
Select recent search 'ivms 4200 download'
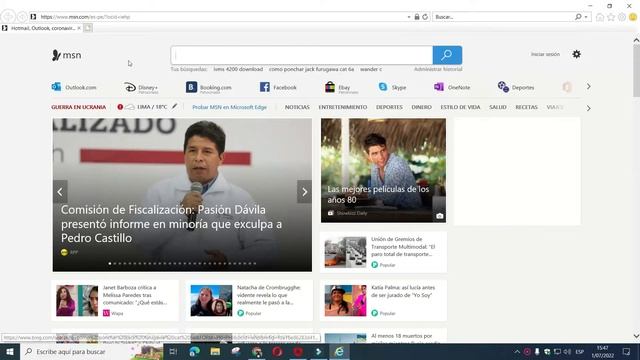click(238, 69)
